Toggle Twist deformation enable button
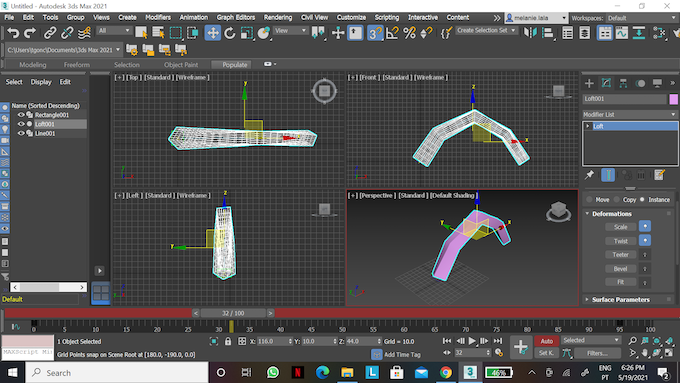 click(x=645, y=241)
